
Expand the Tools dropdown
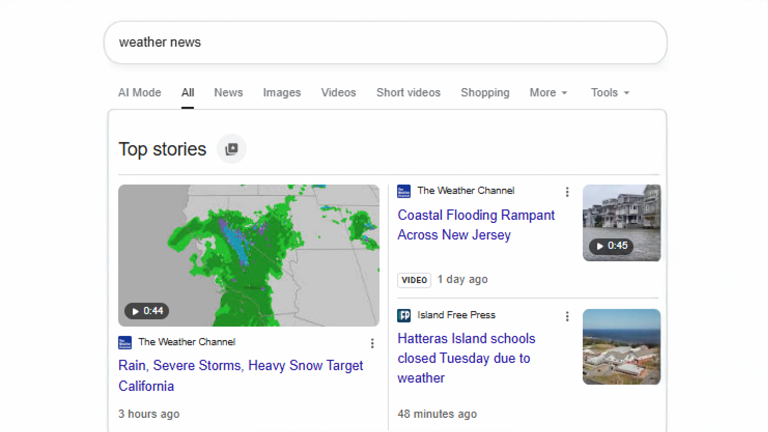(610, 93)
